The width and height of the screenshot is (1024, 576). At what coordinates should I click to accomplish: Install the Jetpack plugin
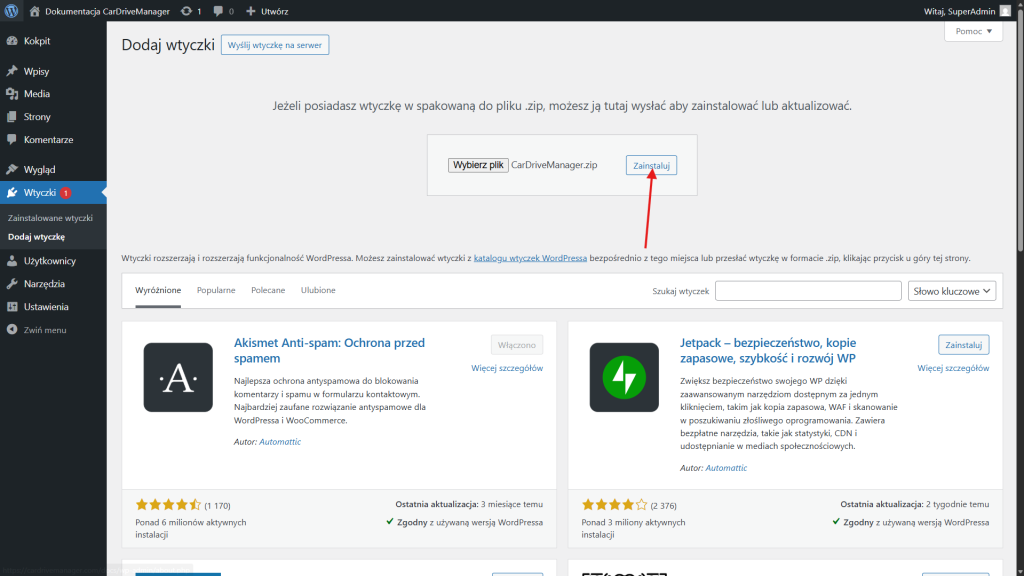point(963,345)
